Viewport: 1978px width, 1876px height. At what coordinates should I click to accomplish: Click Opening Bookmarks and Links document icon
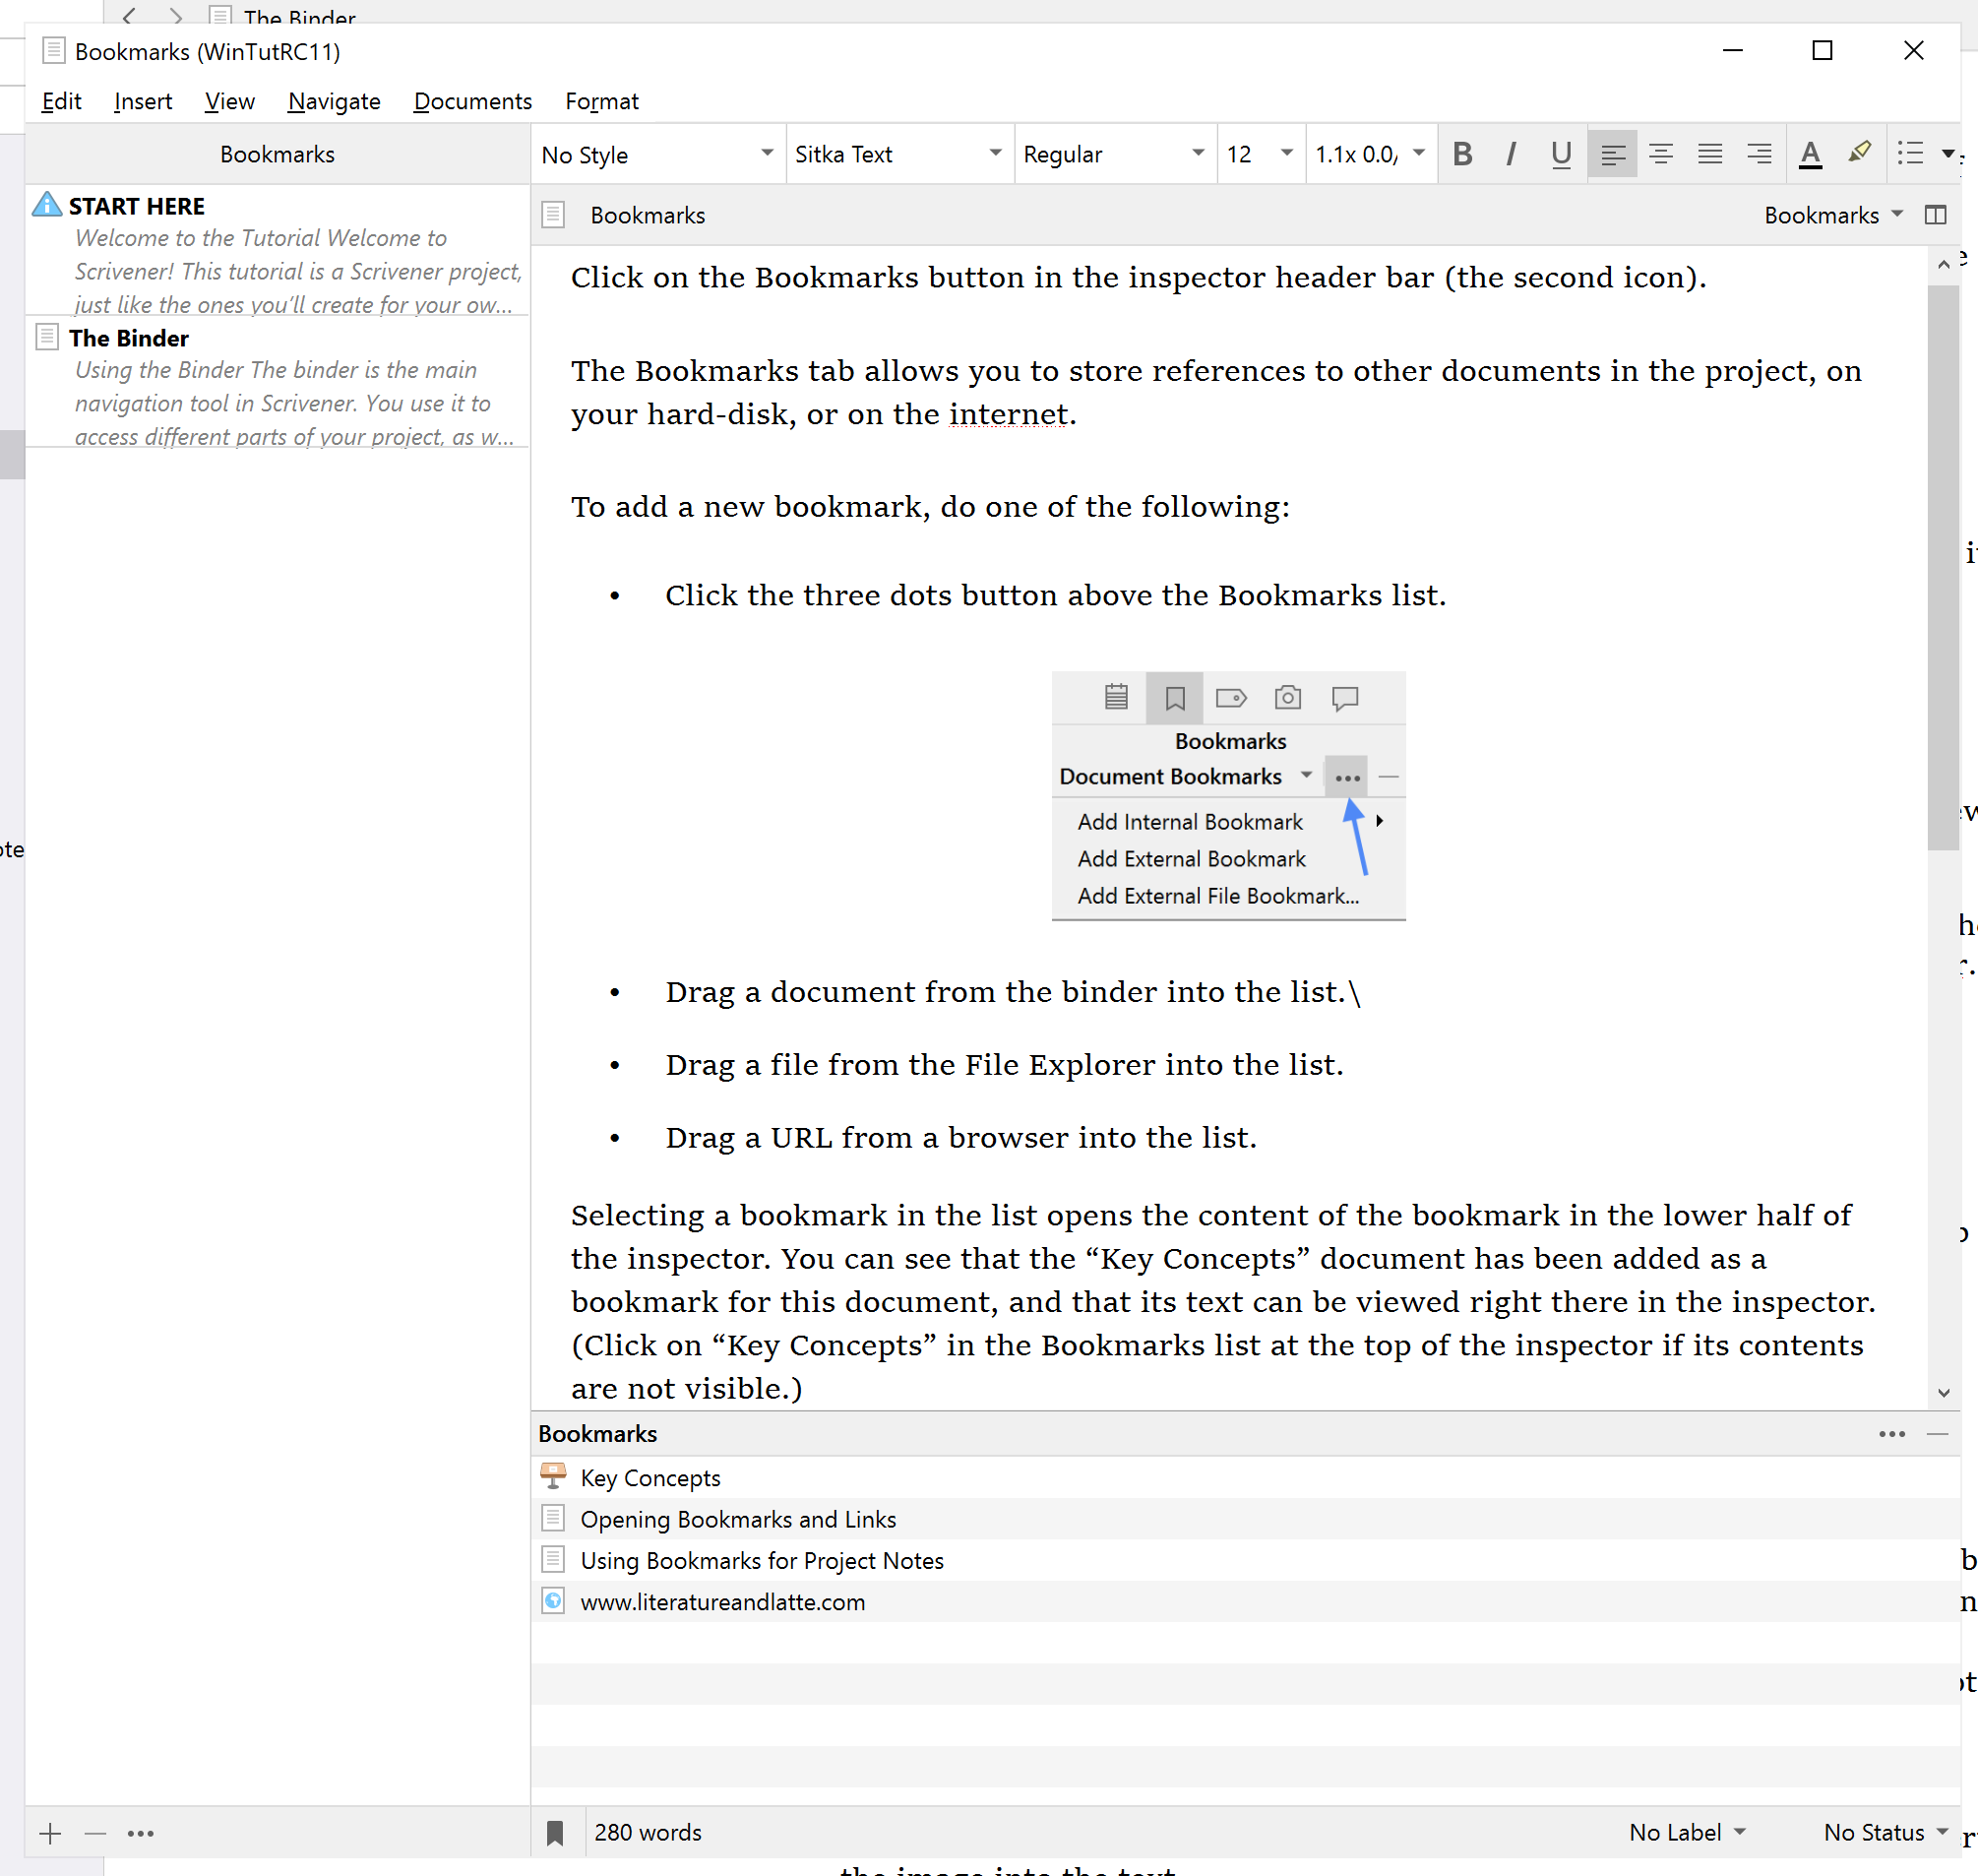click(553, 1518)
